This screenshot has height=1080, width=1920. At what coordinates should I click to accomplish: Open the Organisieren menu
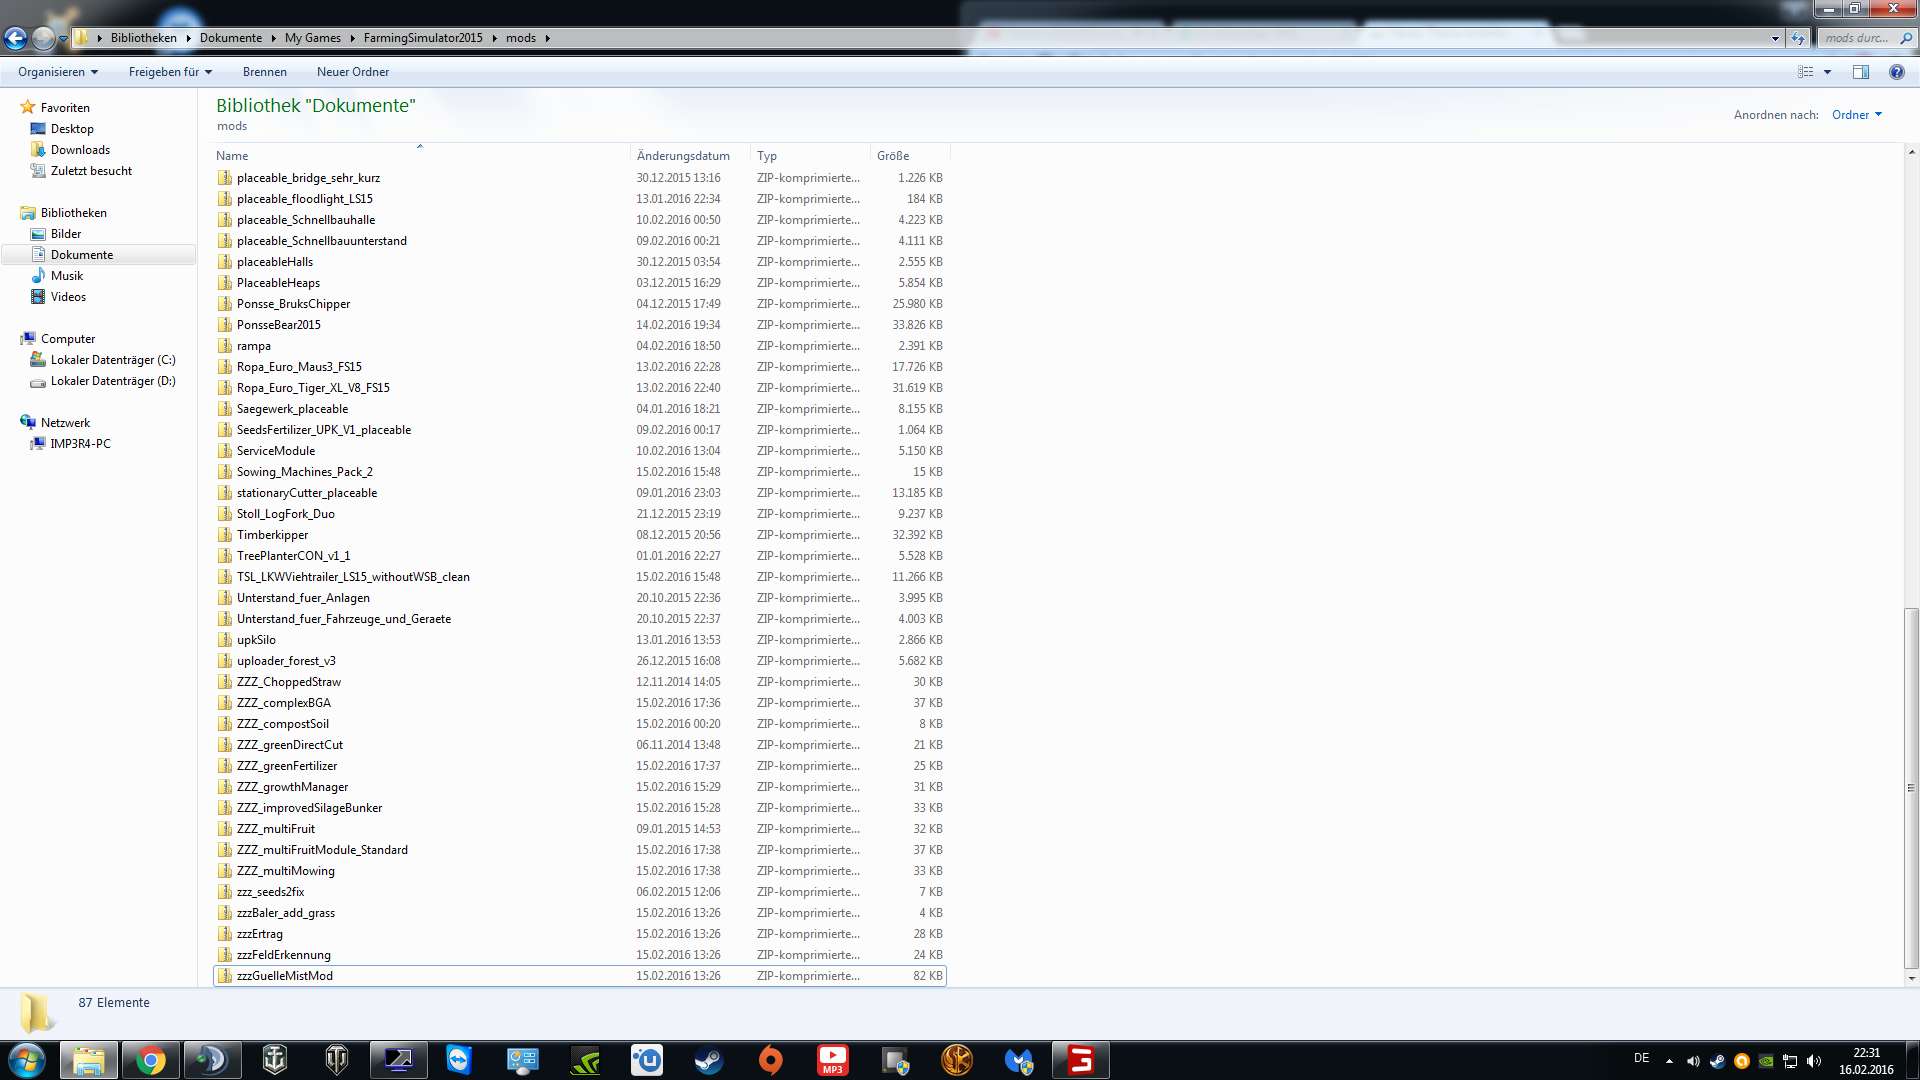pos(58,72)
